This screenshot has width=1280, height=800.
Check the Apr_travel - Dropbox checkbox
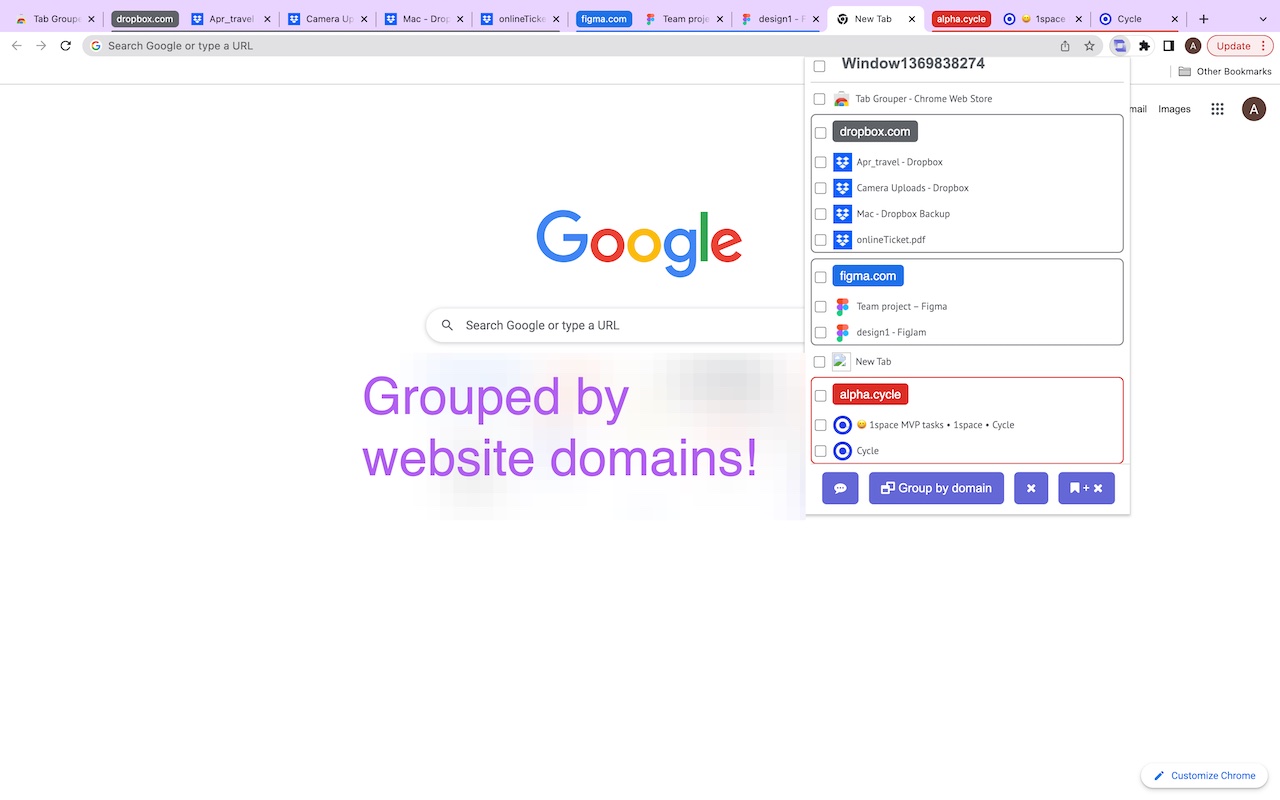[x=820, y=162]
